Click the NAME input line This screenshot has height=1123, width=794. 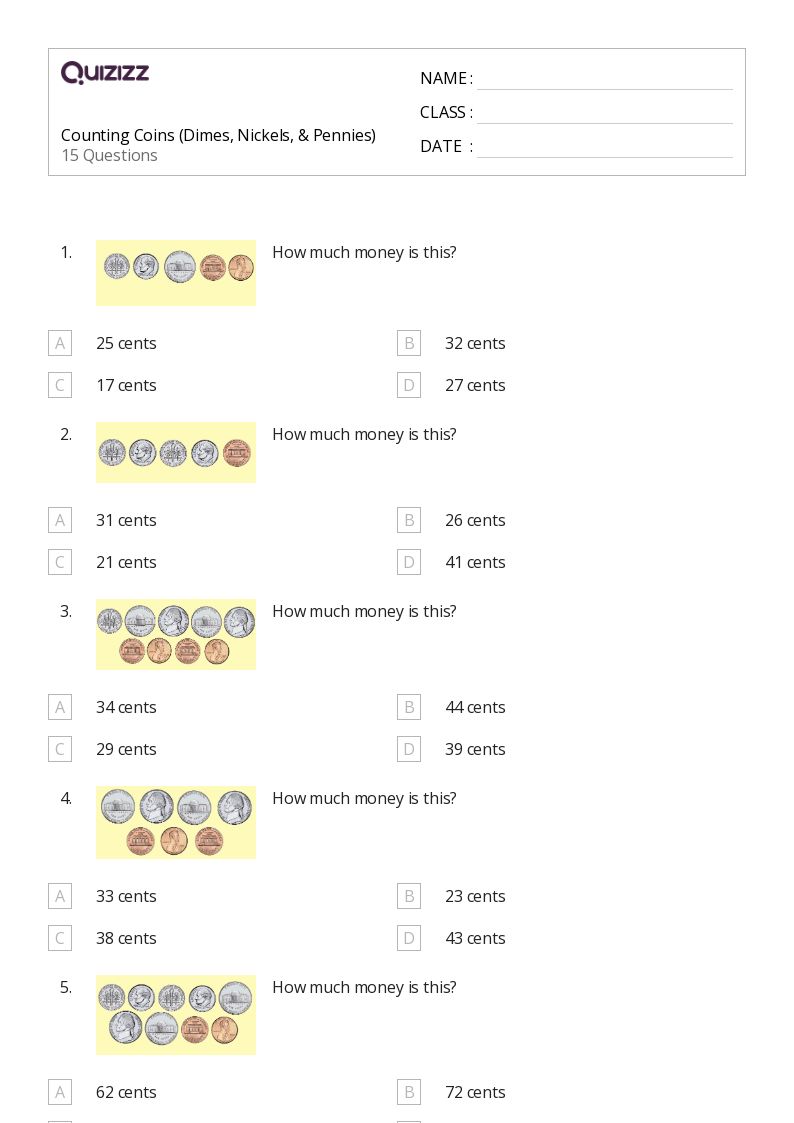pos(605,80)
